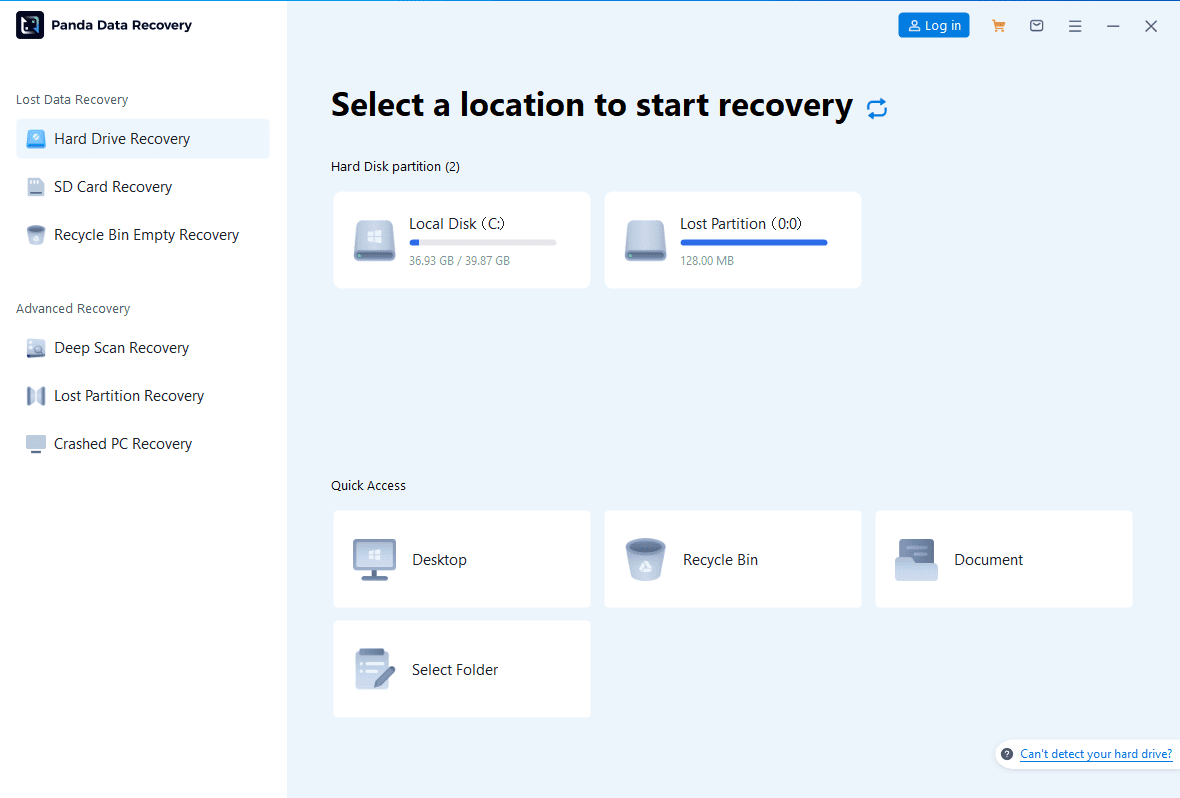
Task: Click the Local Disk (C:) drive icon
Action: point(374,240)
